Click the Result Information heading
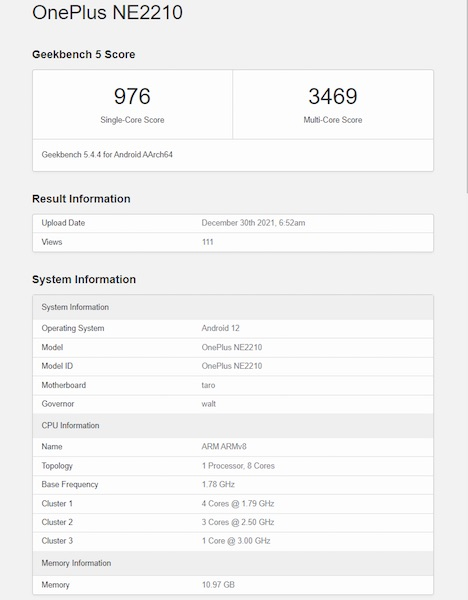 tap(81, 199)
